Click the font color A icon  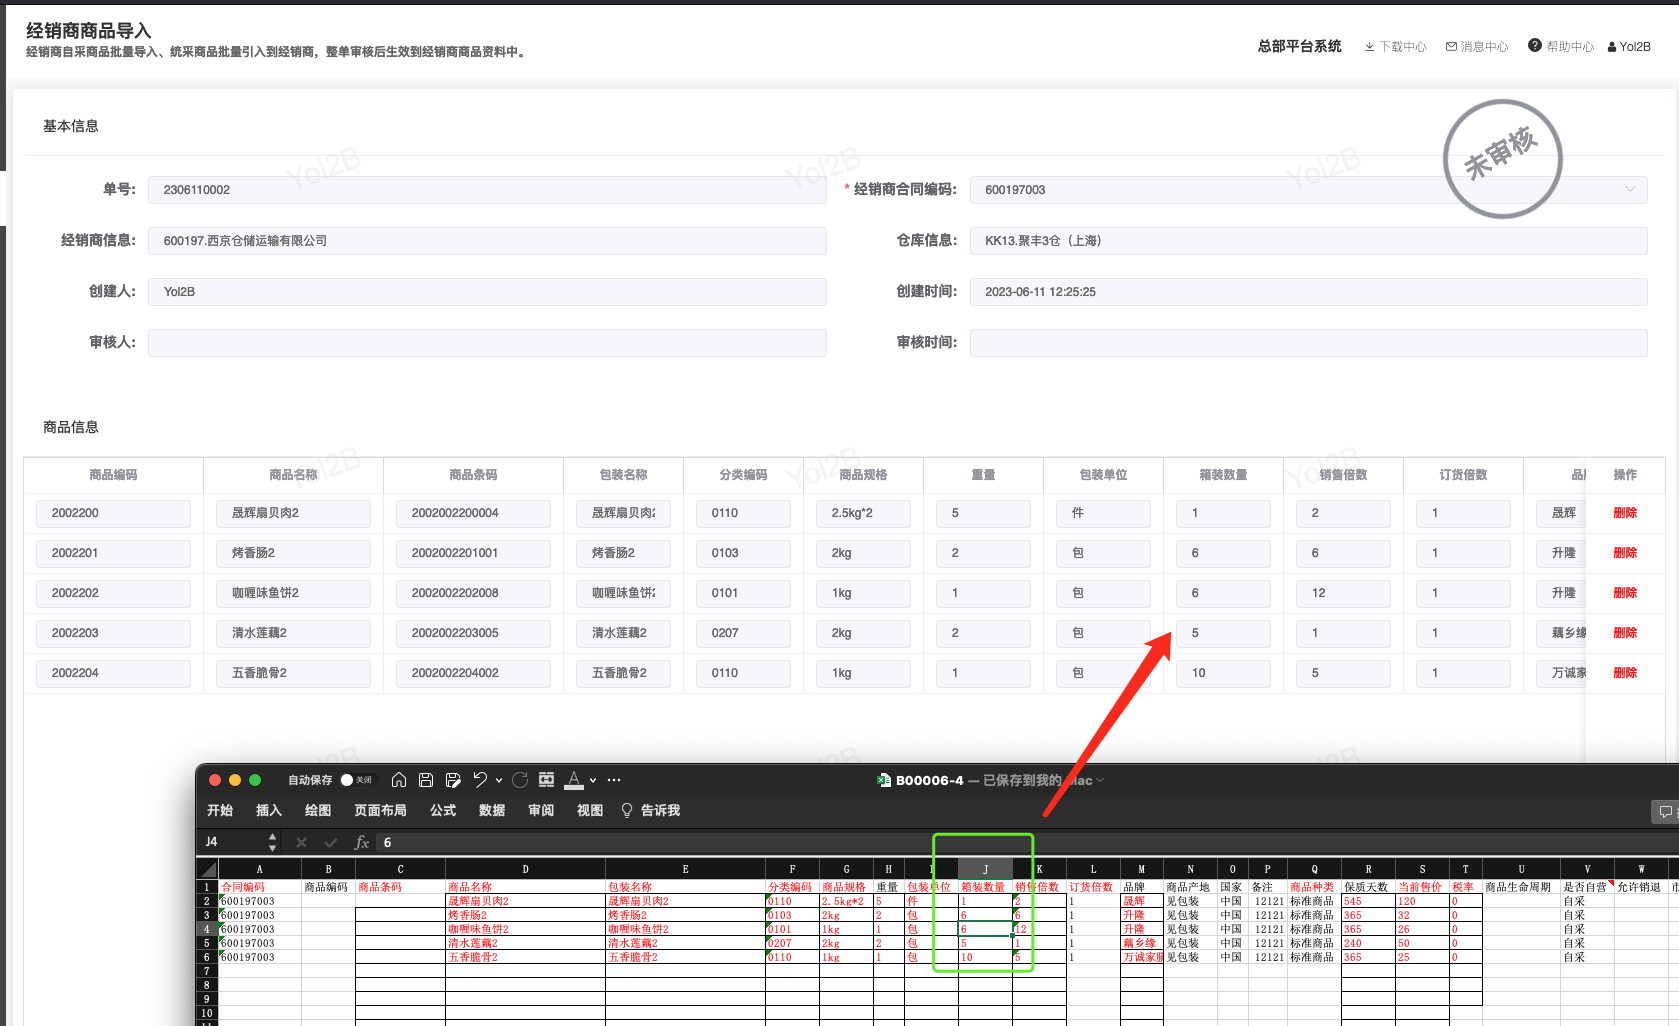[x=574, y=780]
